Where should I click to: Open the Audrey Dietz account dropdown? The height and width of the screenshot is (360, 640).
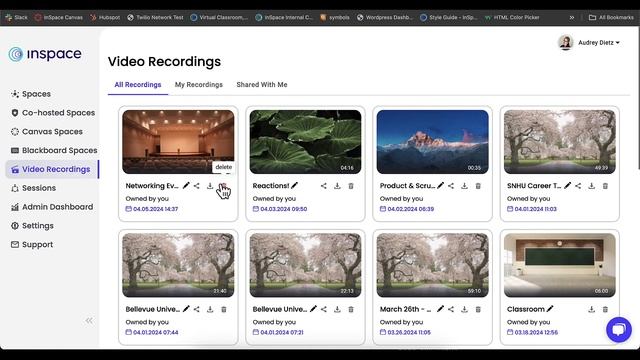point(599,42)
